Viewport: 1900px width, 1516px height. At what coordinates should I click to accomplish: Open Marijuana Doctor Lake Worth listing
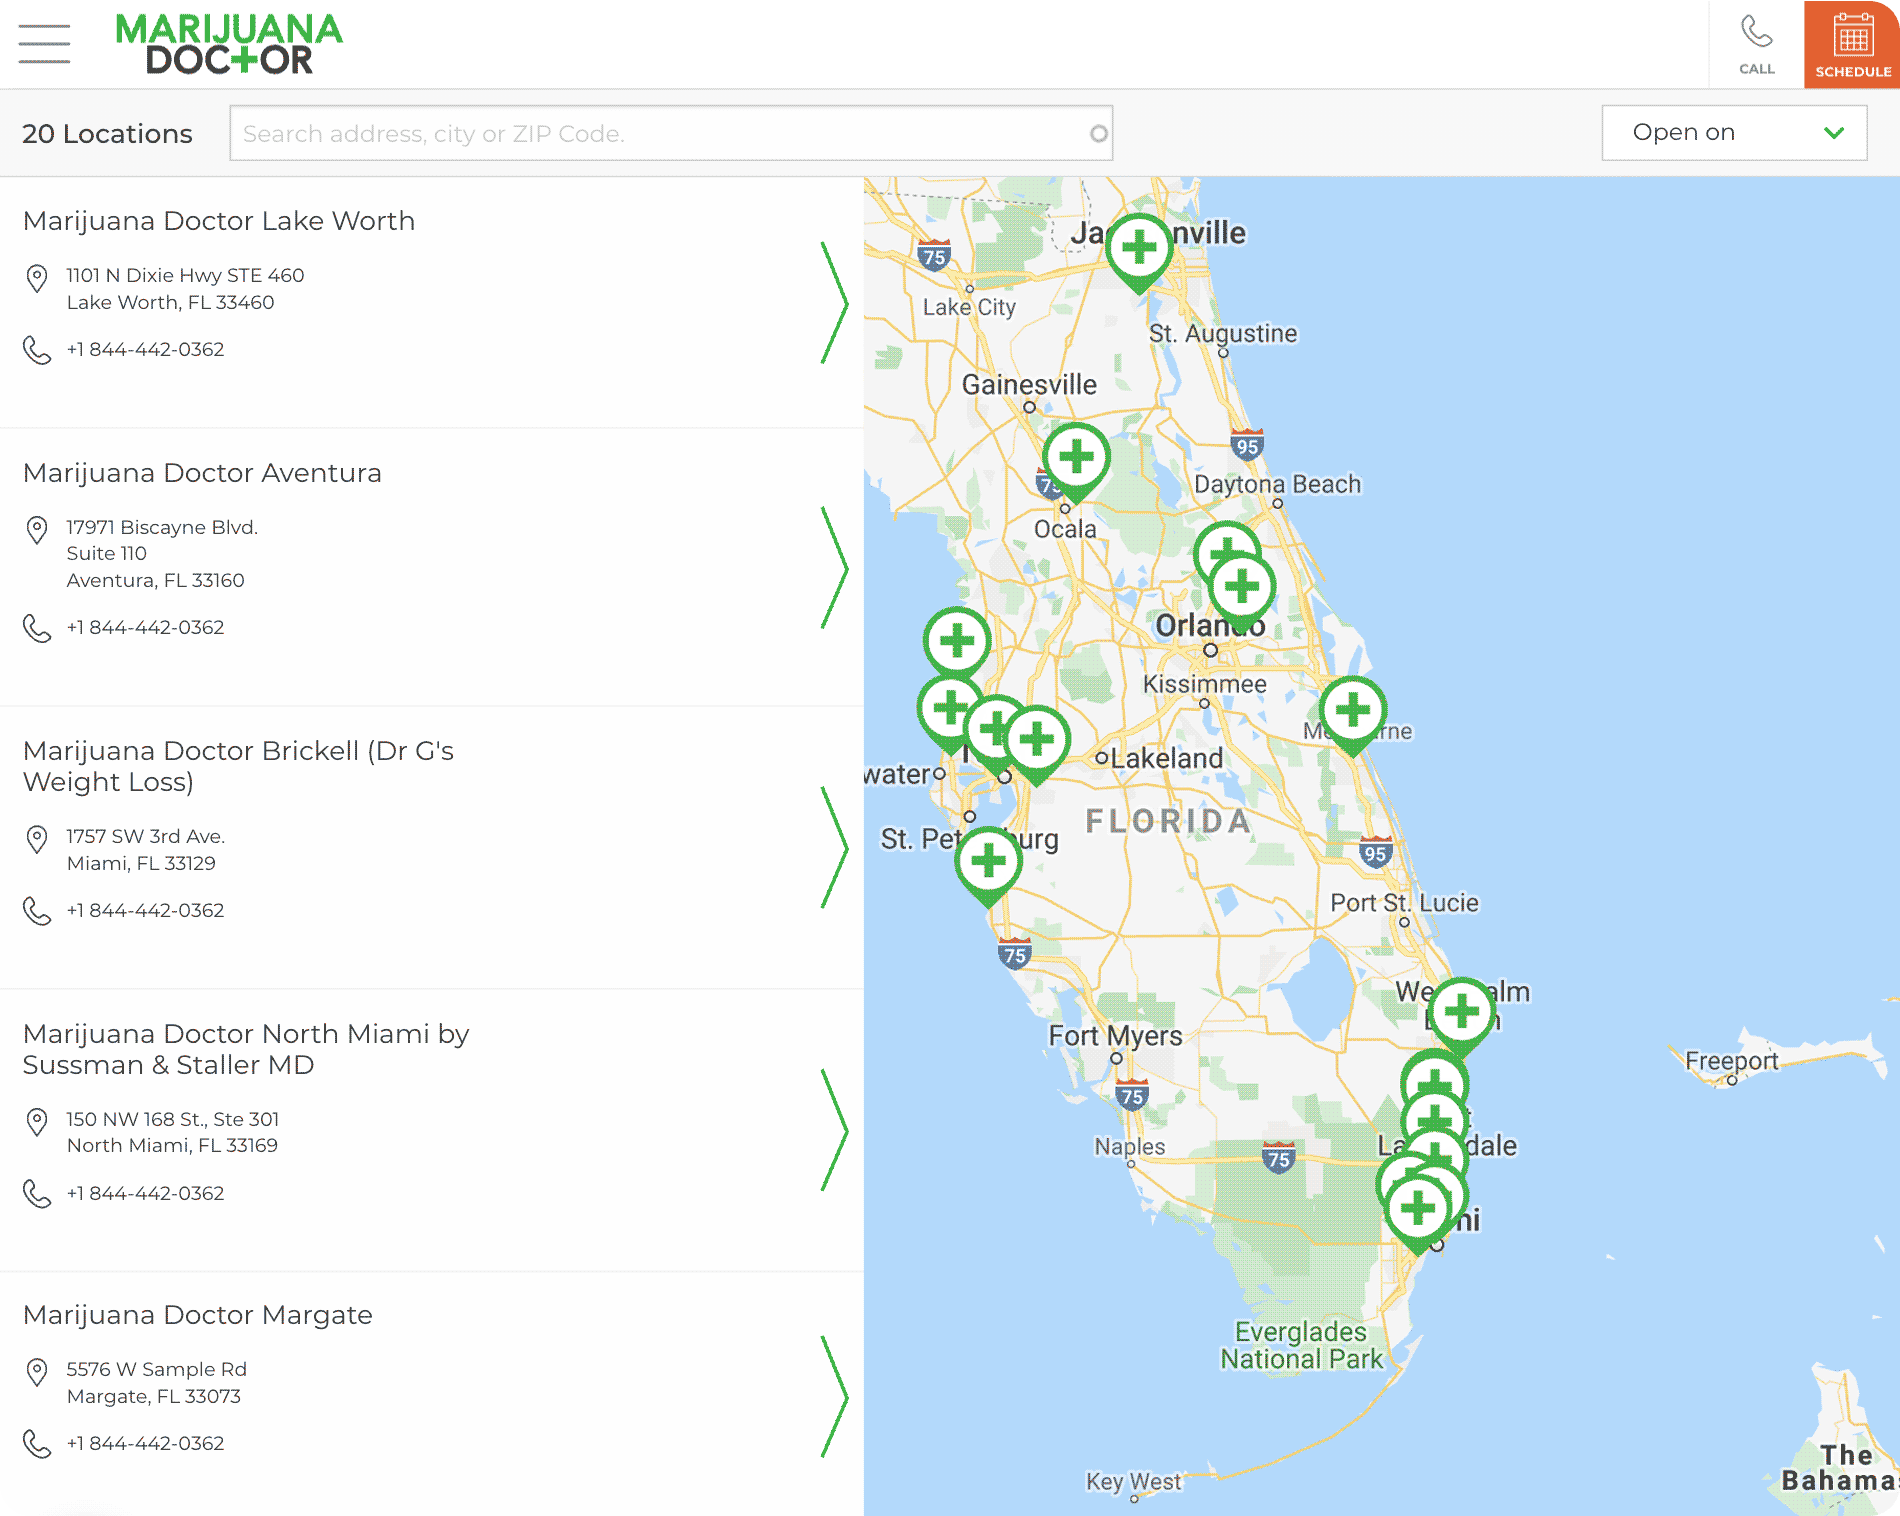(x=219, y=221)
